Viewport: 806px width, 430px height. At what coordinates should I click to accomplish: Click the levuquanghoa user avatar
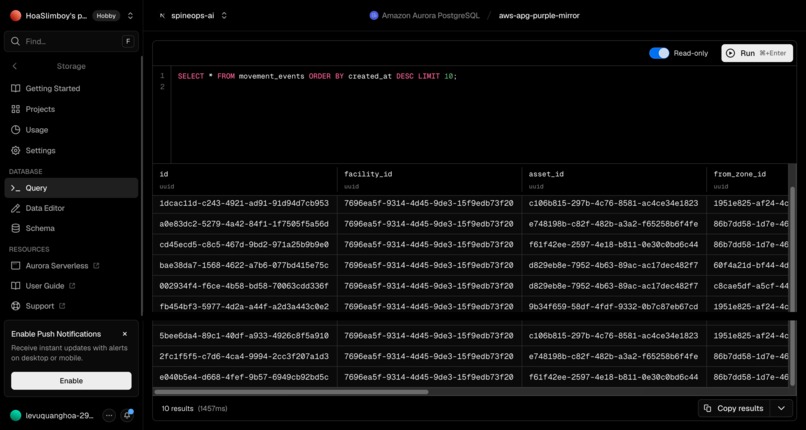tap(15, 416)
